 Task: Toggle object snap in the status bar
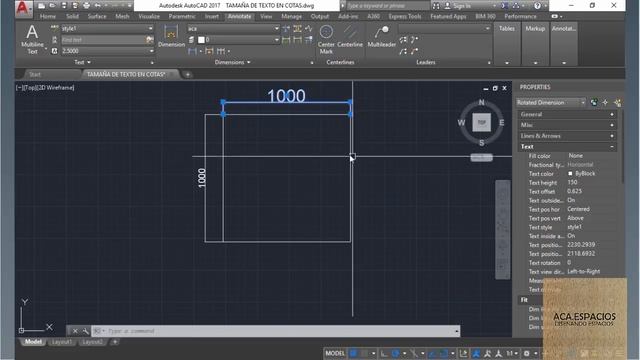pyautogui.click(x=443, y=353)
